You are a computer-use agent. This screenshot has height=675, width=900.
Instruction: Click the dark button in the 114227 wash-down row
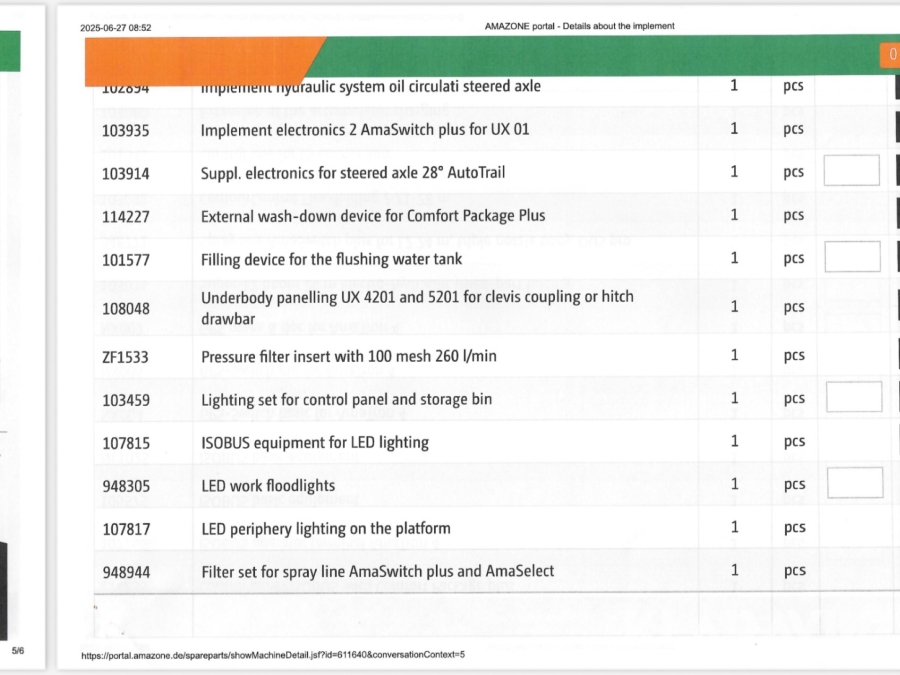(896, 215)
